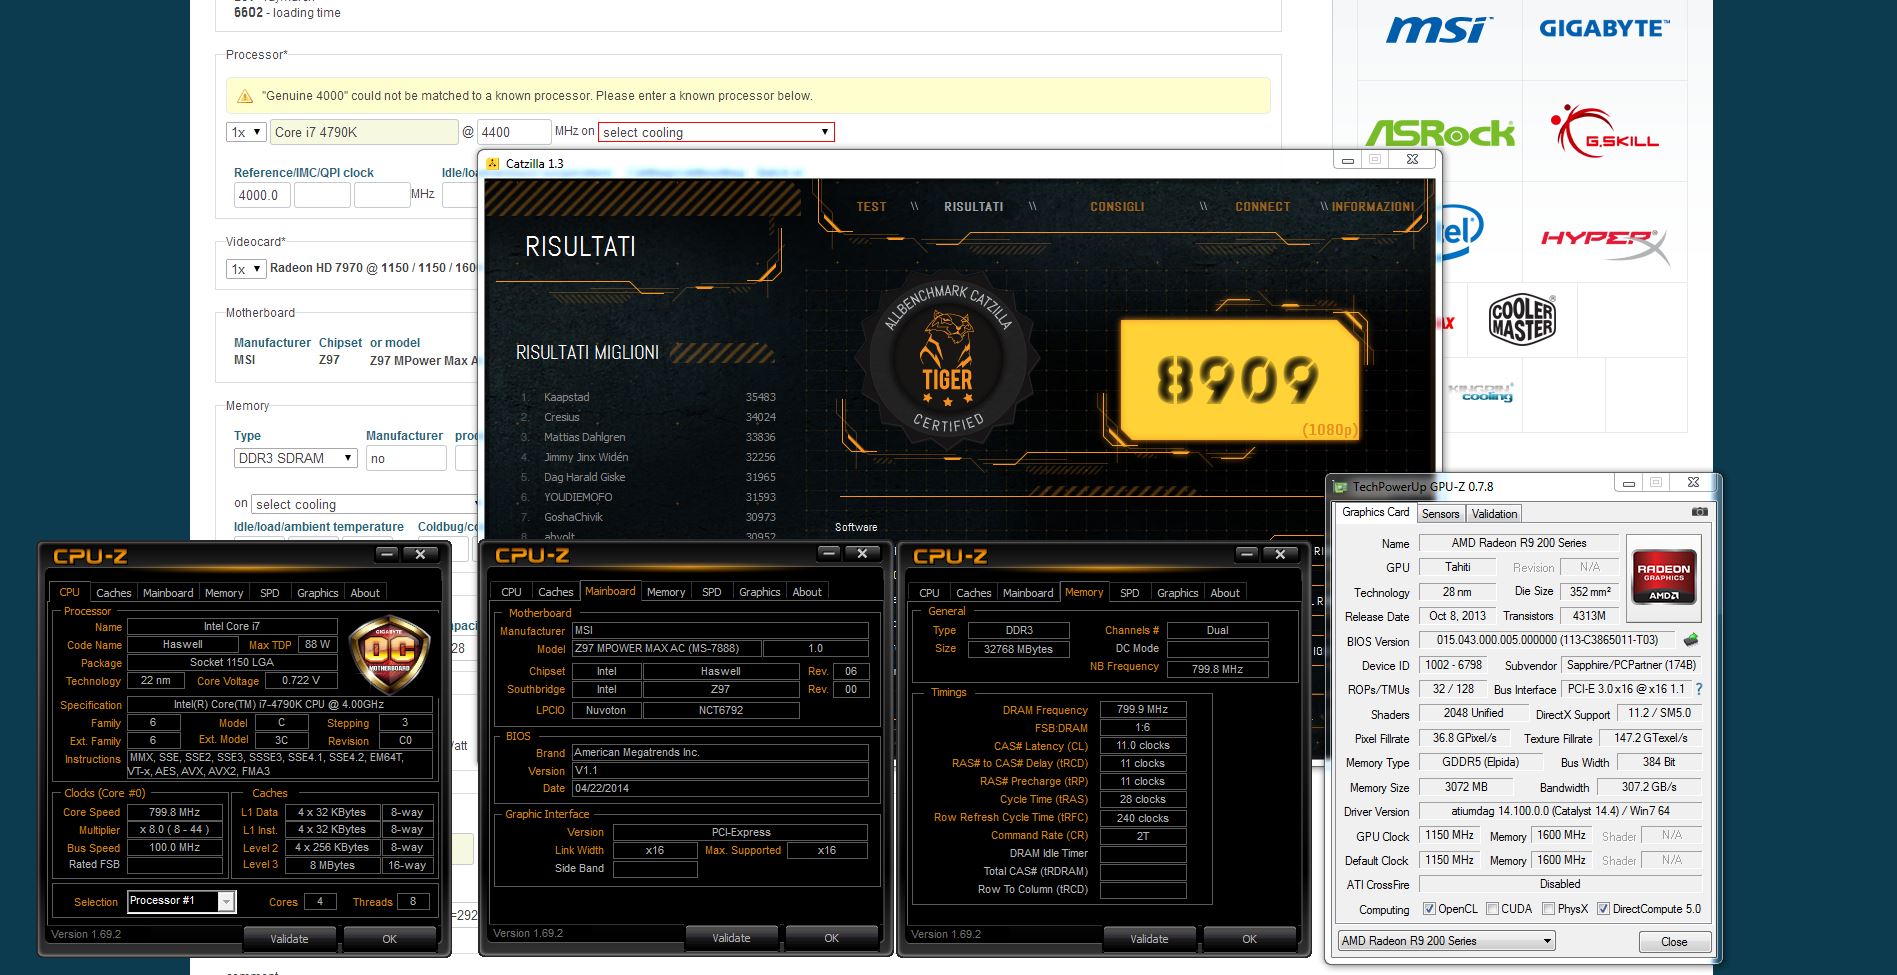Image resolution: width=1897 pixels, height=975 pixels.
Task: Click the Core i7 4790K processor field
Action: click(x=364, y=132)
